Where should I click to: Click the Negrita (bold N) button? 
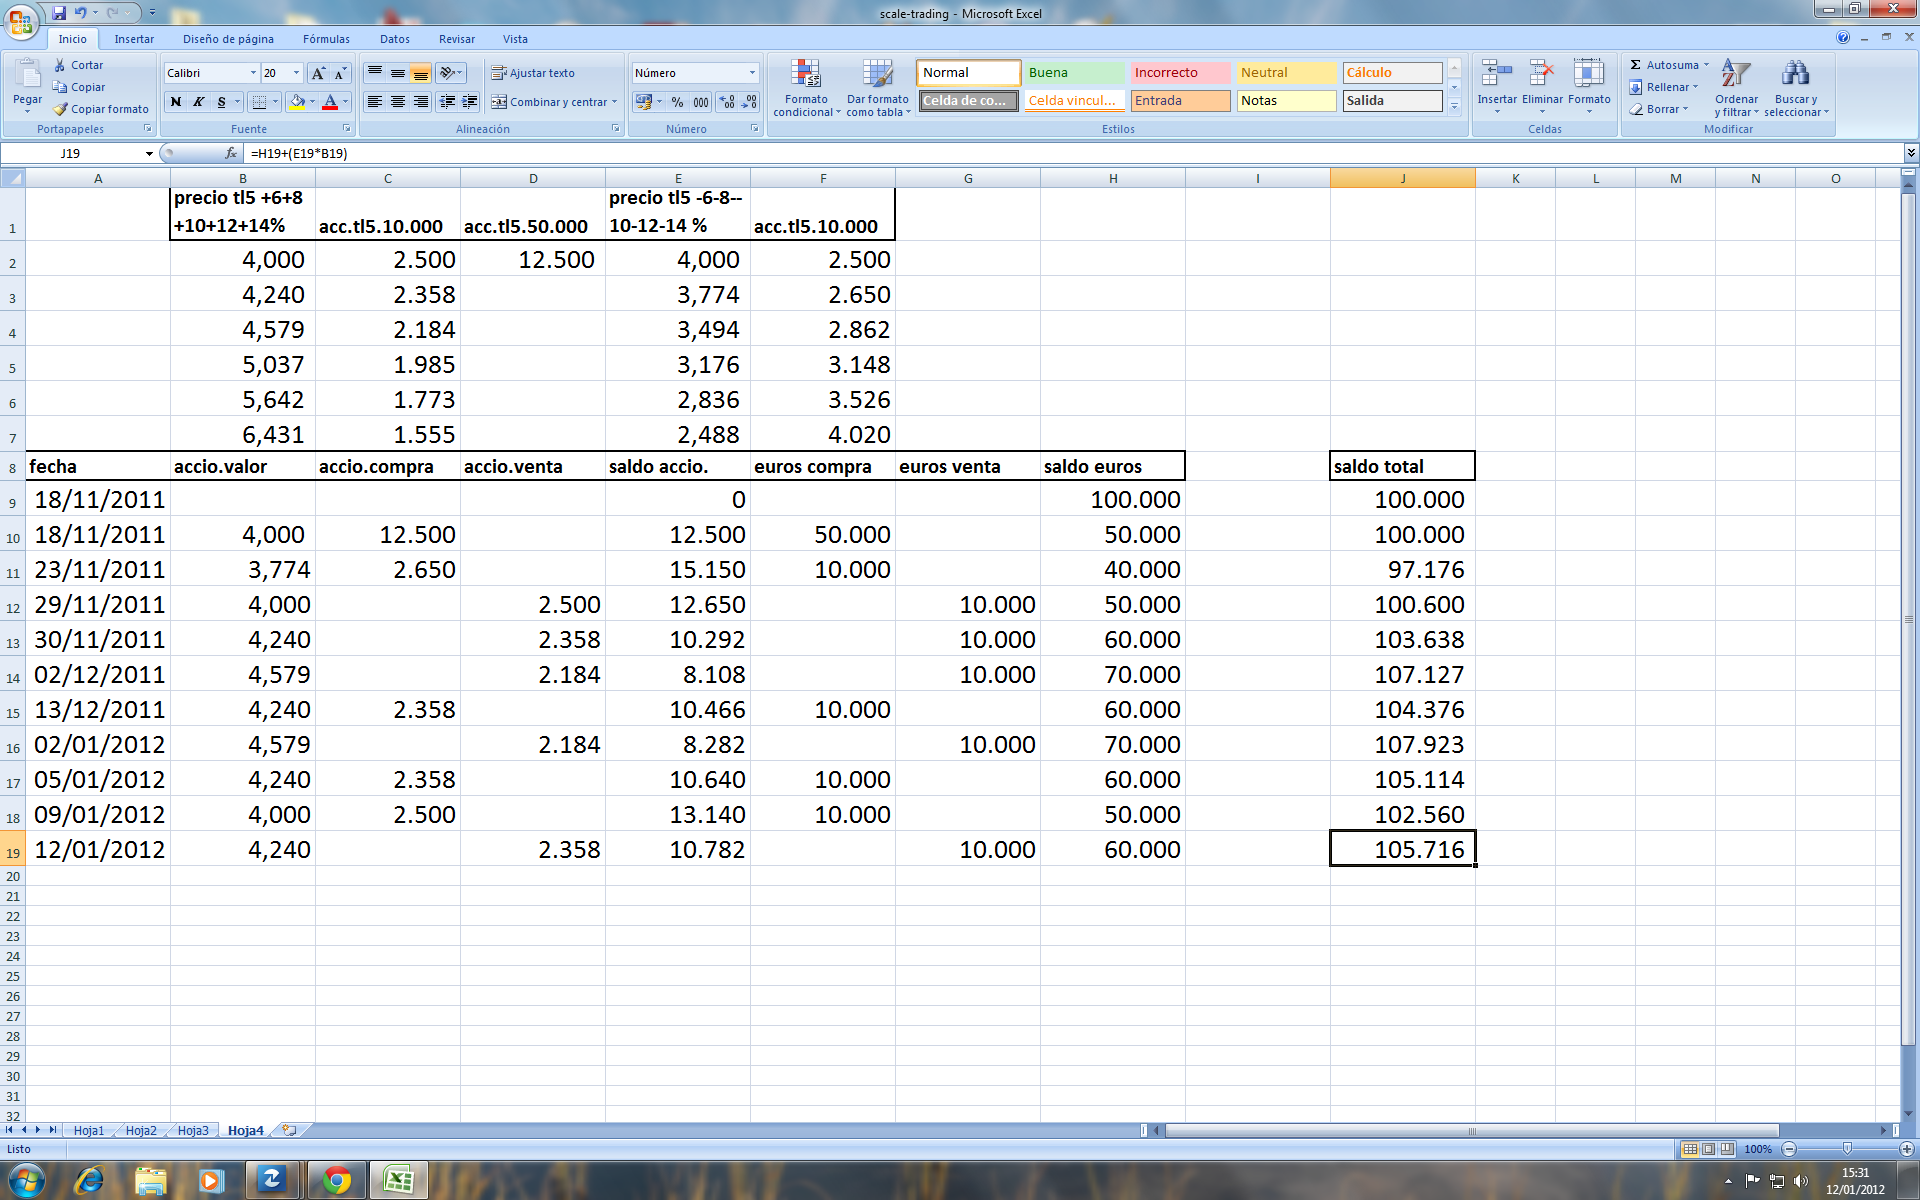pos(176,102)
